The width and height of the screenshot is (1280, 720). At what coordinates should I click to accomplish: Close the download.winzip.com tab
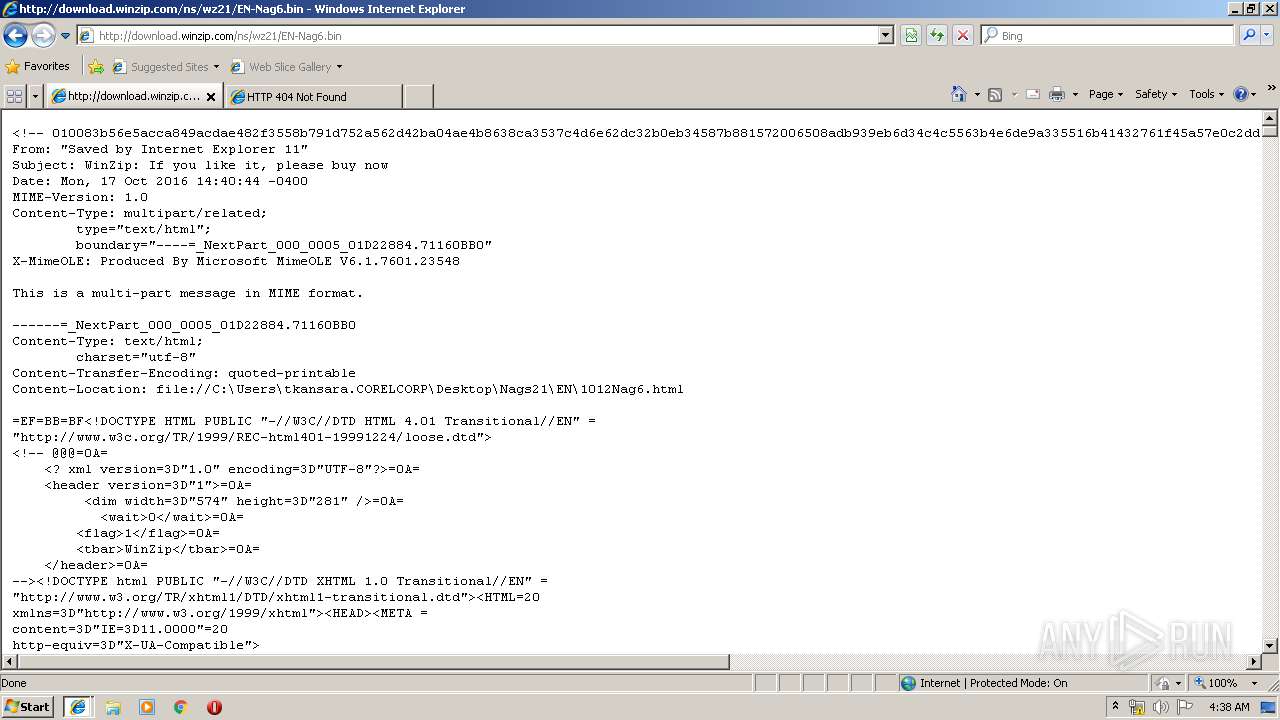(211, 97)
